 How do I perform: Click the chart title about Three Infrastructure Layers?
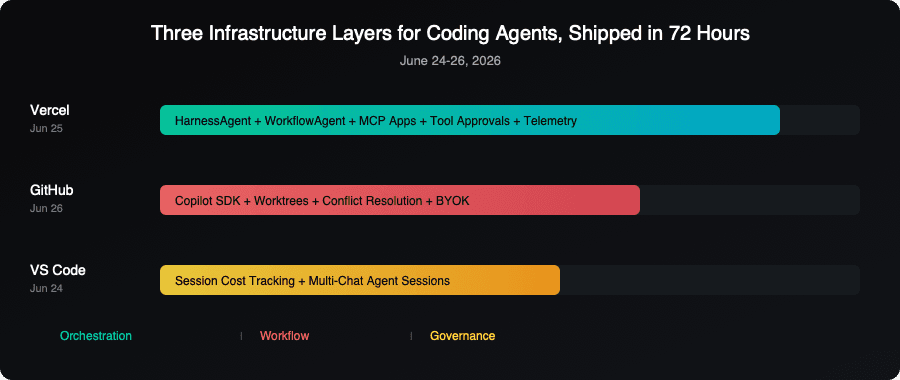click(x=450, y=34)
